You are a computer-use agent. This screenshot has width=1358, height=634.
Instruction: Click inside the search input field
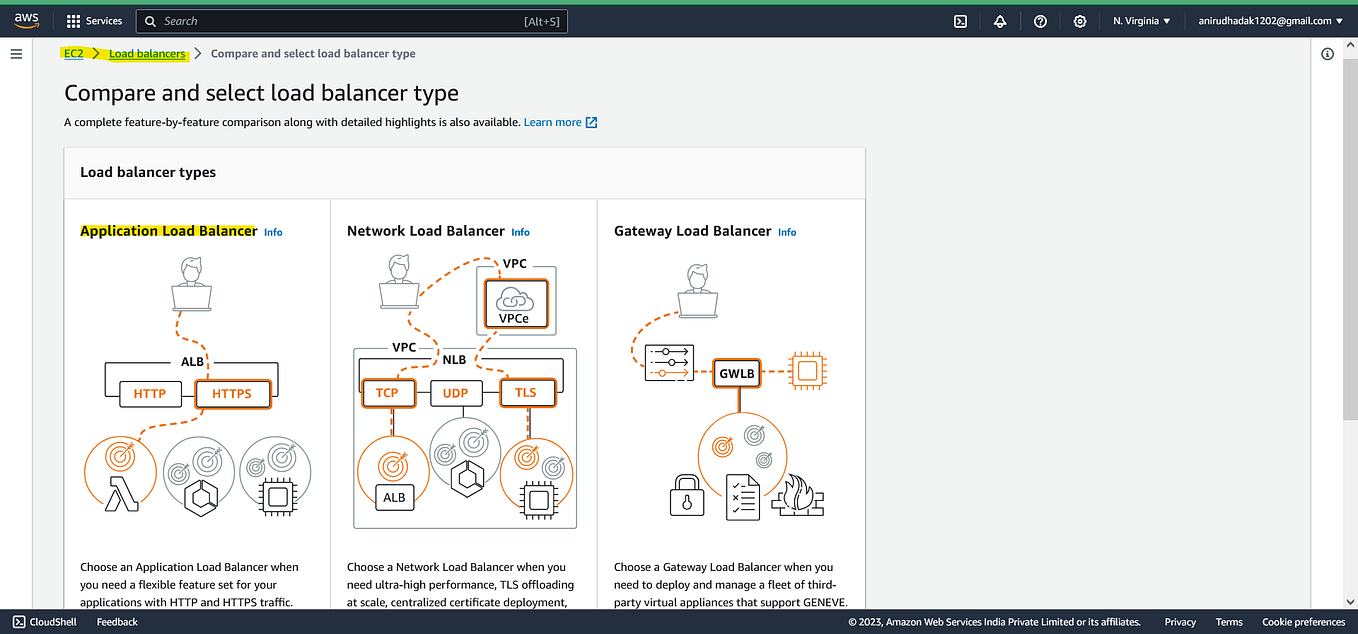(300, 20)
